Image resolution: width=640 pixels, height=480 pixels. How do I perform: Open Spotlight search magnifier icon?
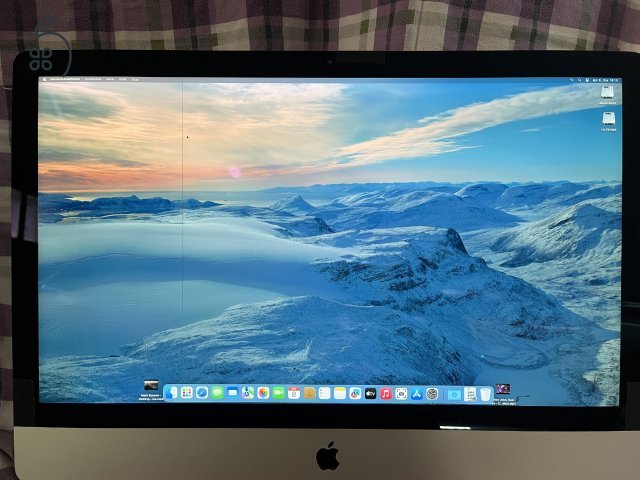click(x=579, y=80)
